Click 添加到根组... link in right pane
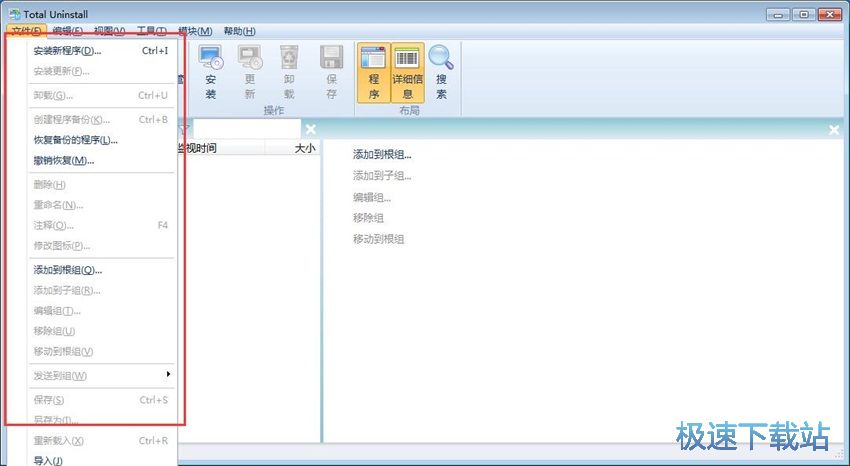Screen dimensions: 850x466 coord(382,155)
